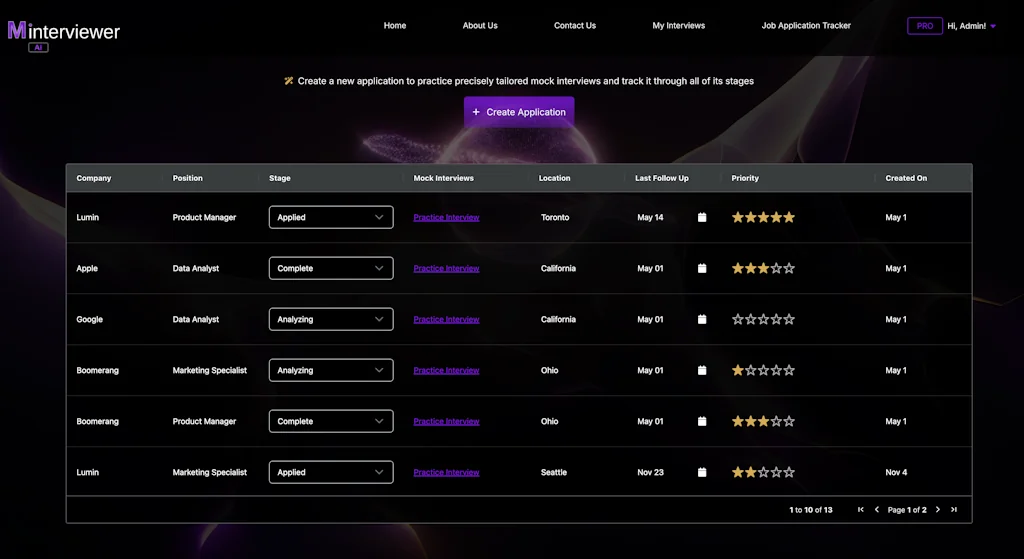Click the Nov 4 created-on cell
Image resolution: width=1024 pixels, height=559 pixels.
896,472
